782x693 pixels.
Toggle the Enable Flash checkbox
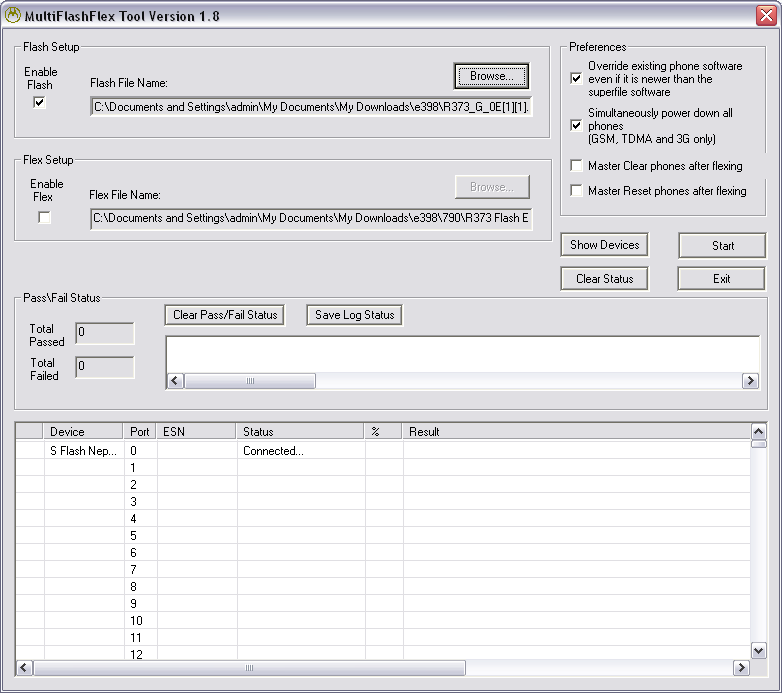pos(39,102)
